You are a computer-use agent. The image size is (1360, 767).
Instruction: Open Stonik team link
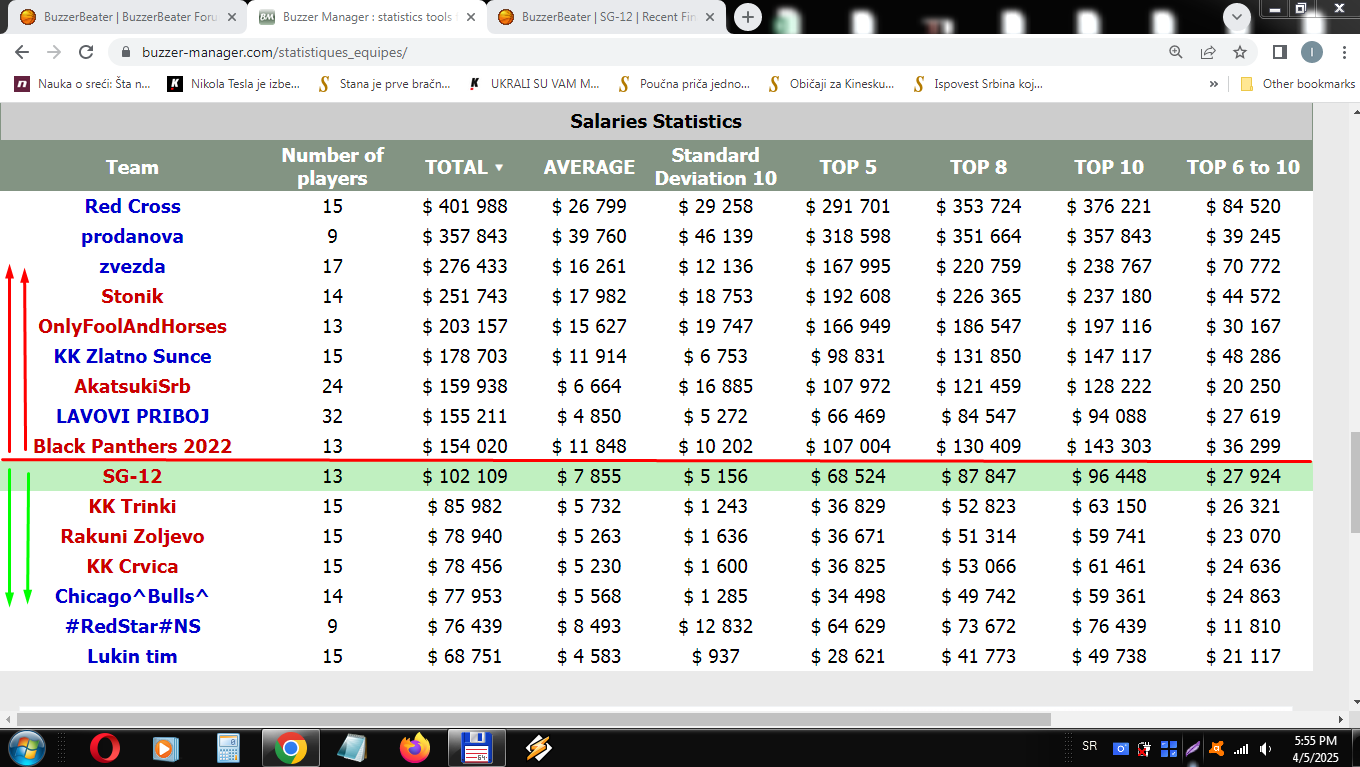click(x=133, y=296)
